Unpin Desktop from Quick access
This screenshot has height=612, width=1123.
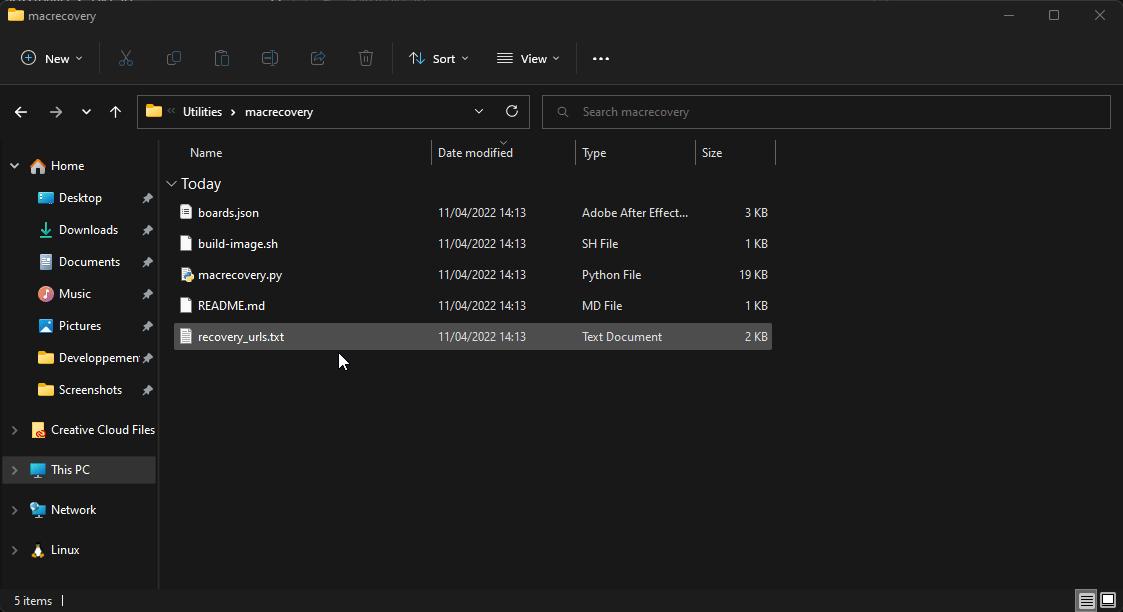pos(147,198)
